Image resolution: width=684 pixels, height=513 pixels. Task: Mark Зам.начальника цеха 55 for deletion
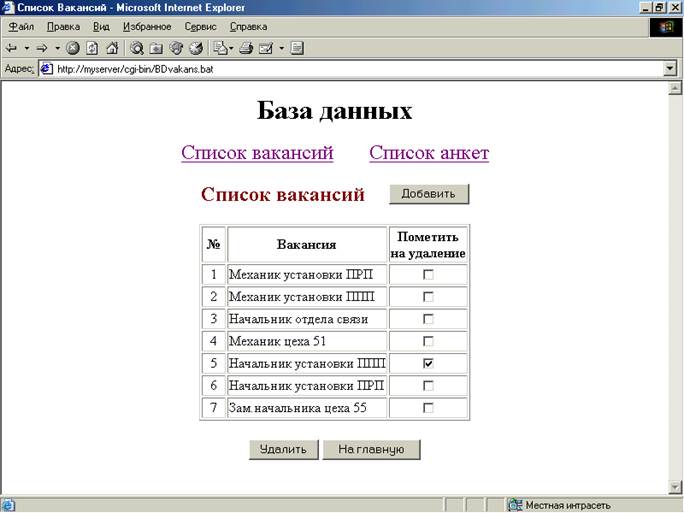point(428,408)
